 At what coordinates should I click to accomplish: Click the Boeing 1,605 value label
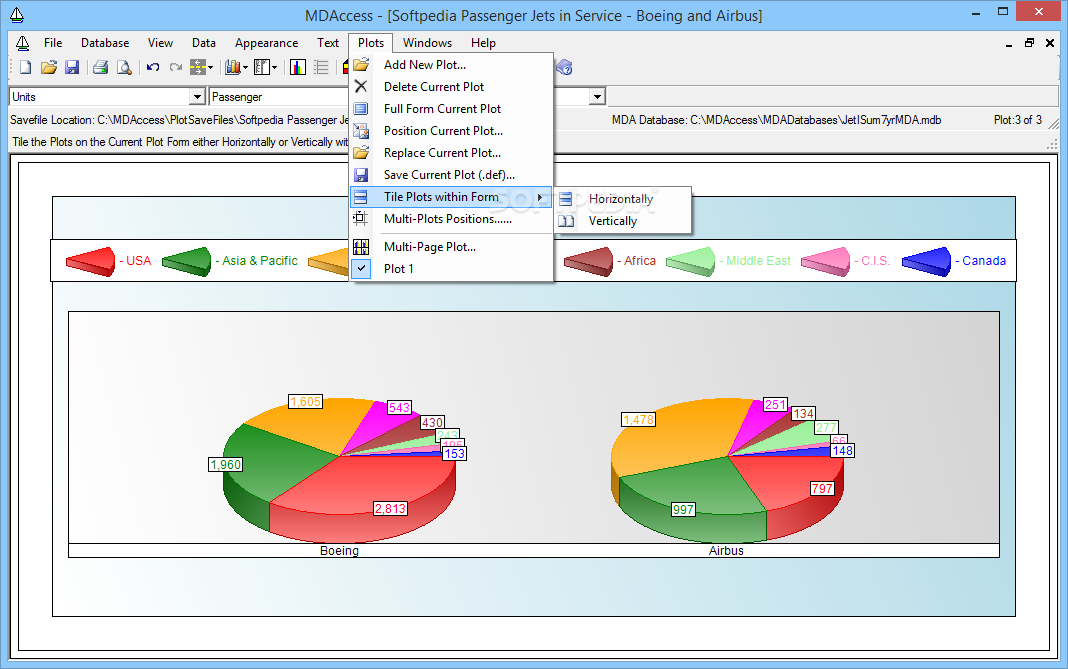(x=305, y=401)
